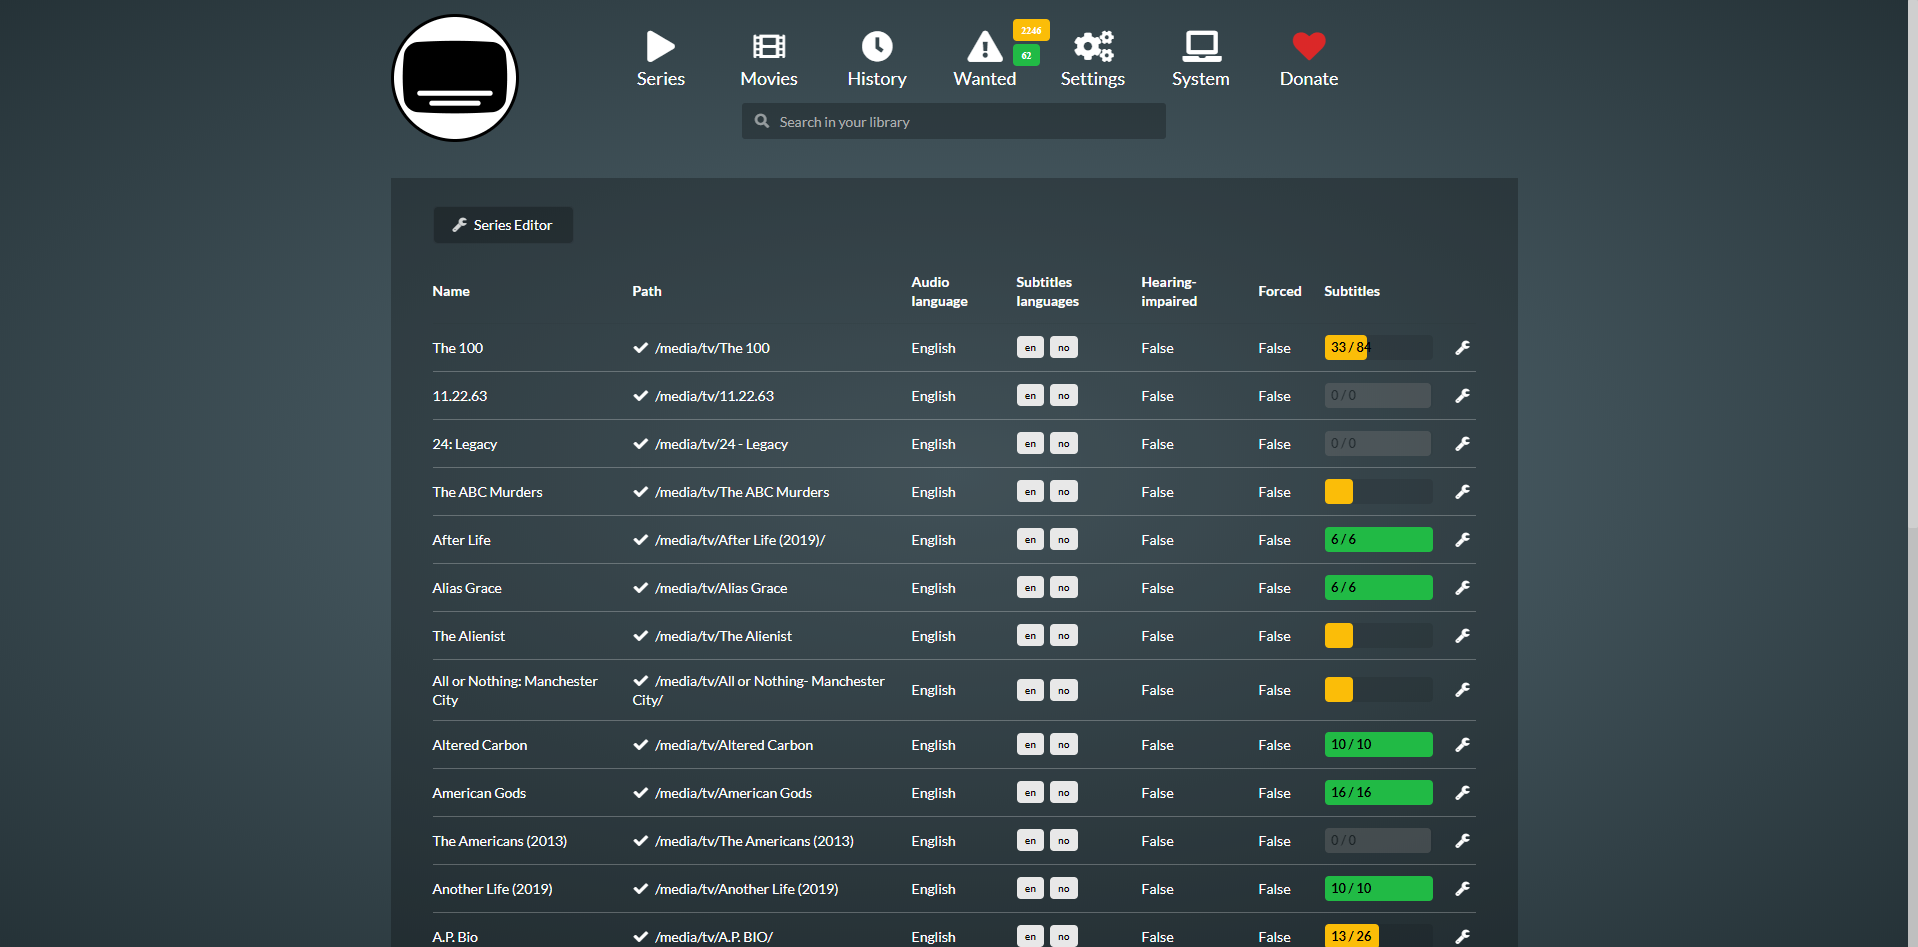
Task: Click wrench icon for The Alienist row
Action: pos(1462,636)
